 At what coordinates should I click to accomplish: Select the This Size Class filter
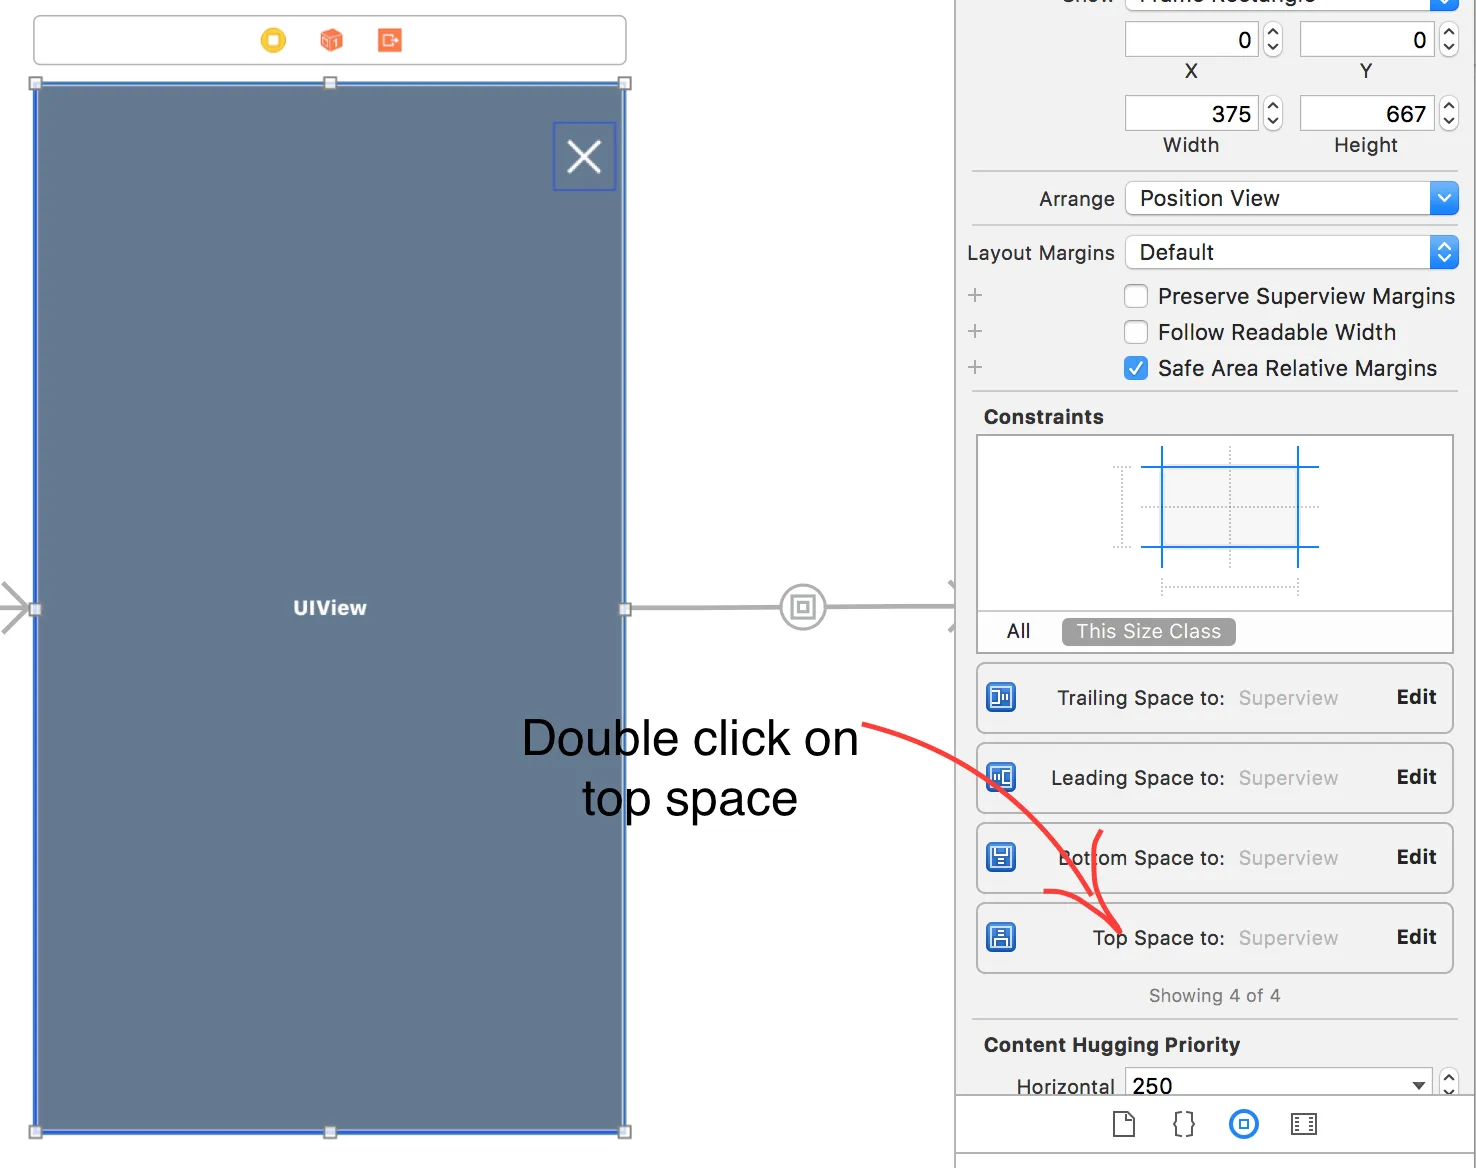click(x=1149, y=631)
